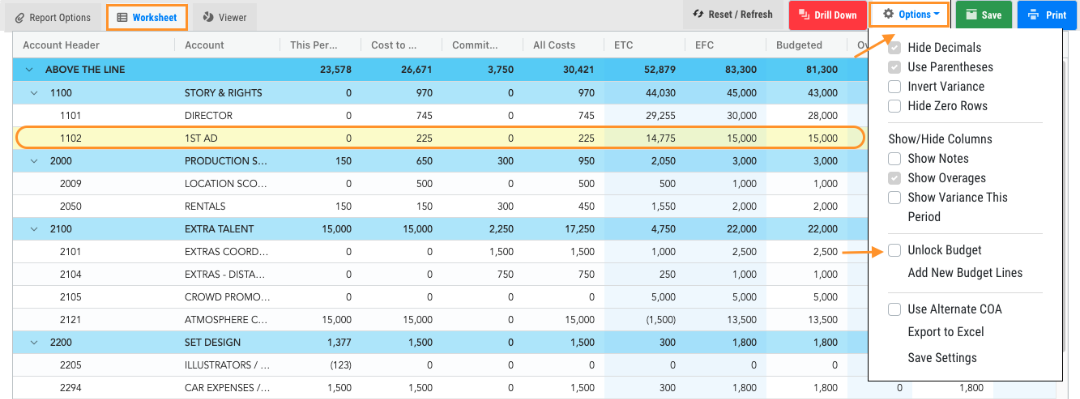1080x399 pixels.
Task: Click the EXTRA TALENT account cell
Action: tap(219, 229)
